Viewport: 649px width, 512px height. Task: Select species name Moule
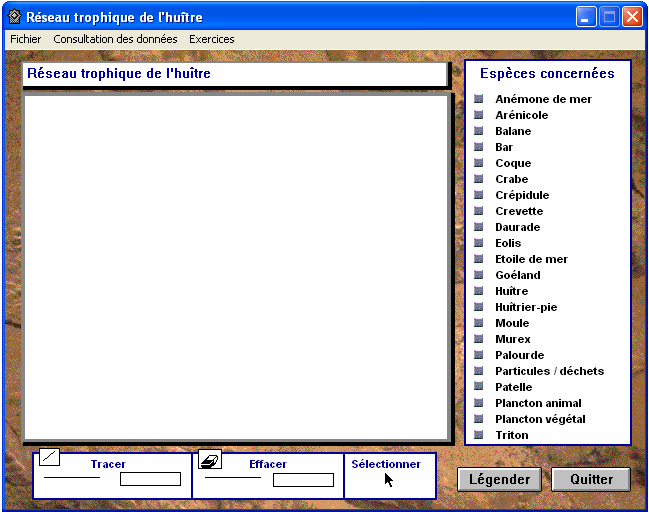coord(512,323)
